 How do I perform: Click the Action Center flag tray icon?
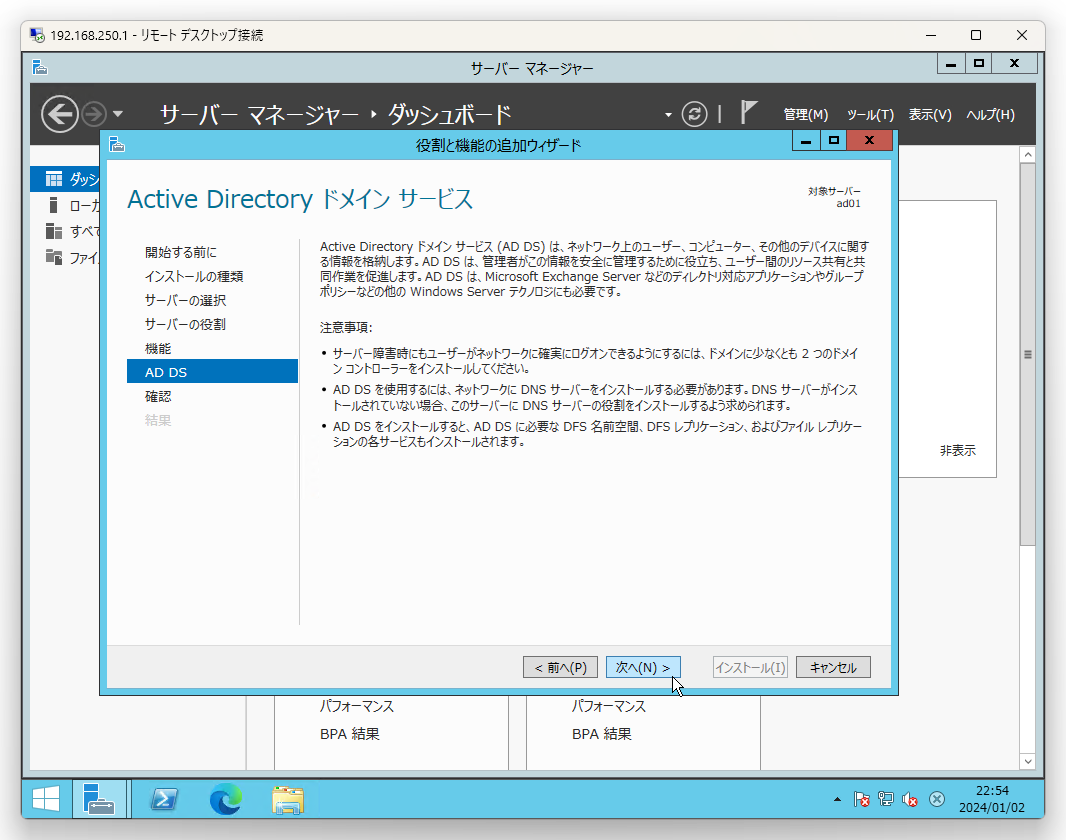(861, 799)
